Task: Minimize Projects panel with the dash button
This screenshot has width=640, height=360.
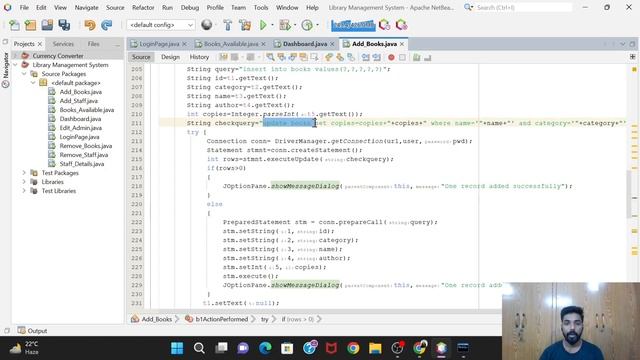Action: 118,44
